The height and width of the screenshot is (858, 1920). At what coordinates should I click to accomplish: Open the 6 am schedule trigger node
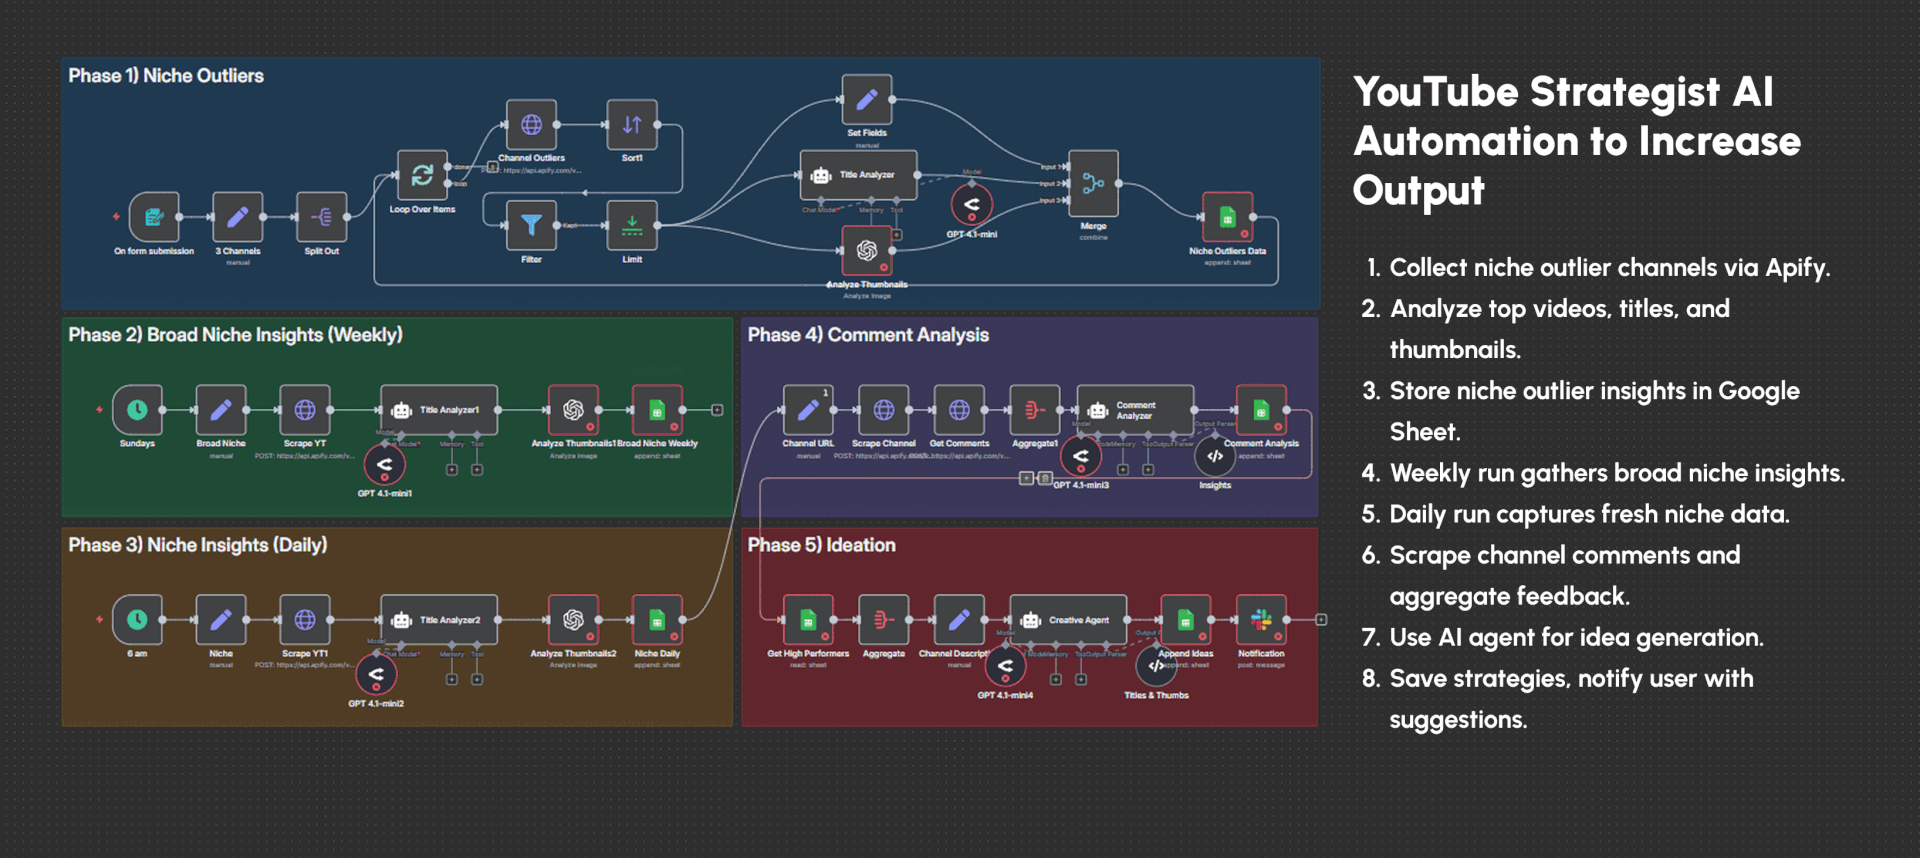(137, 620)
